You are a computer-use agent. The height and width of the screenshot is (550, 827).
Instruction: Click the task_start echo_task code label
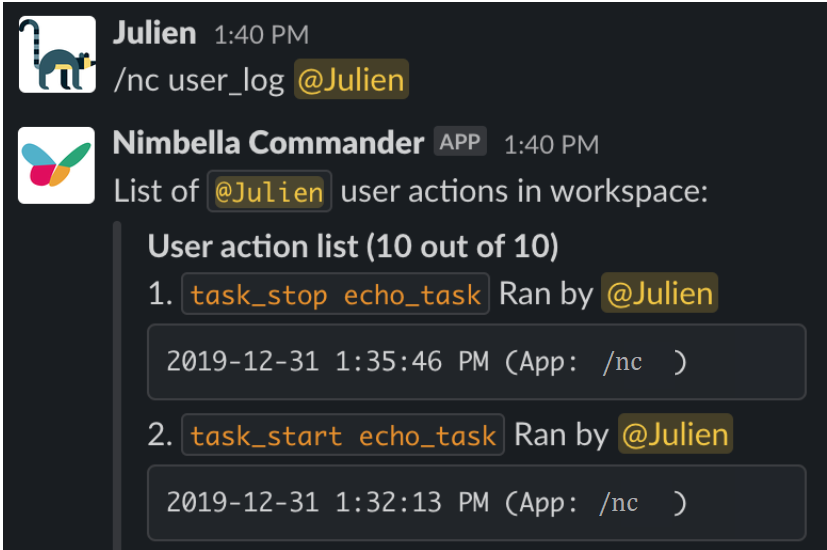[343, 436]
